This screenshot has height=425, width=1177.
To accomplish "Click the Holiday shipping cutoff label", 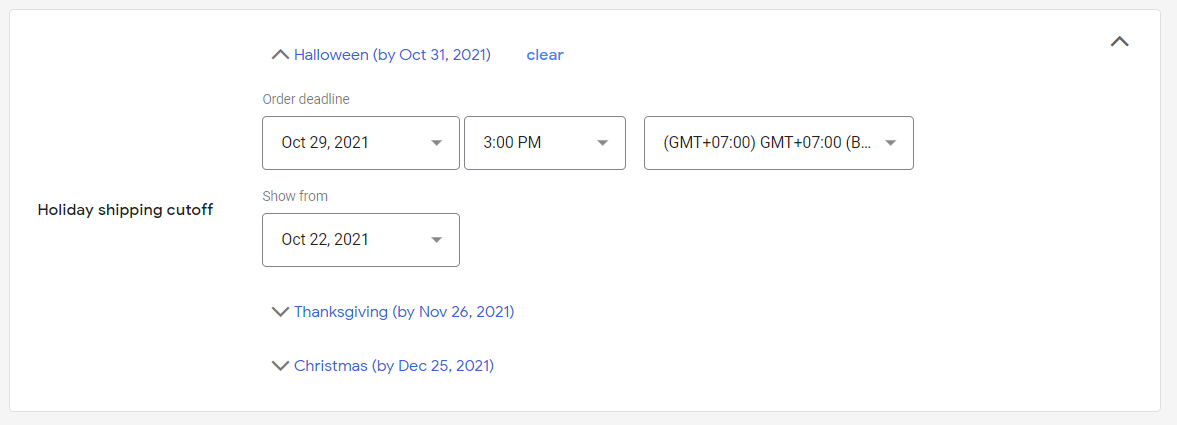I will point(125,210).
